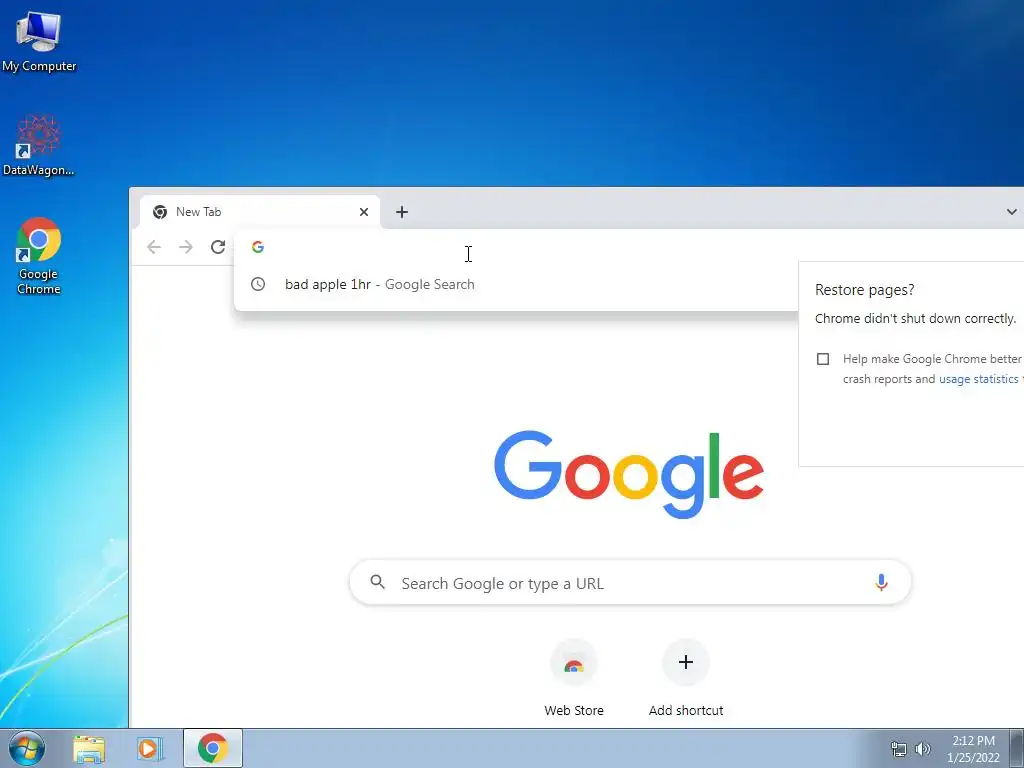
Task: Click the Google logo
Action: tap(629, 474)
